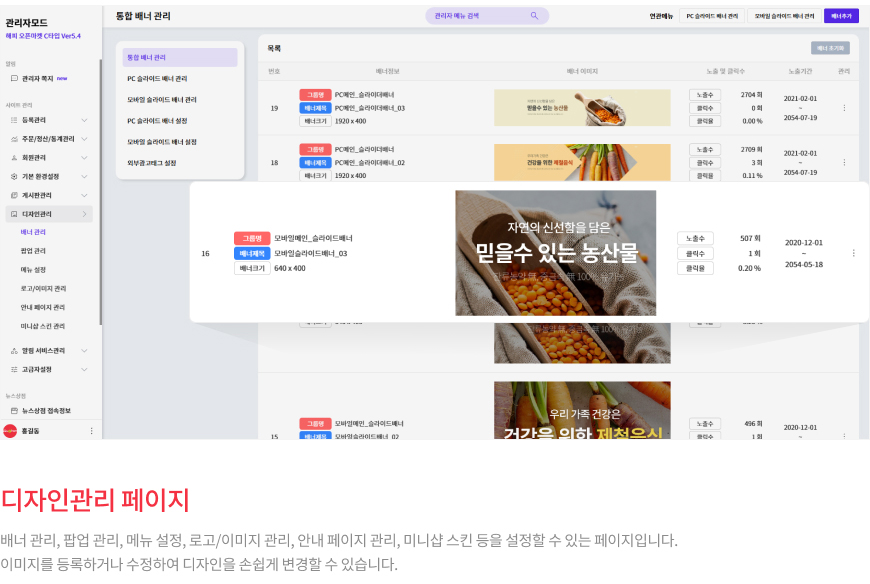
Task: Expand the 게시판관리 section chevron
Action: click(x=84, y=196)
